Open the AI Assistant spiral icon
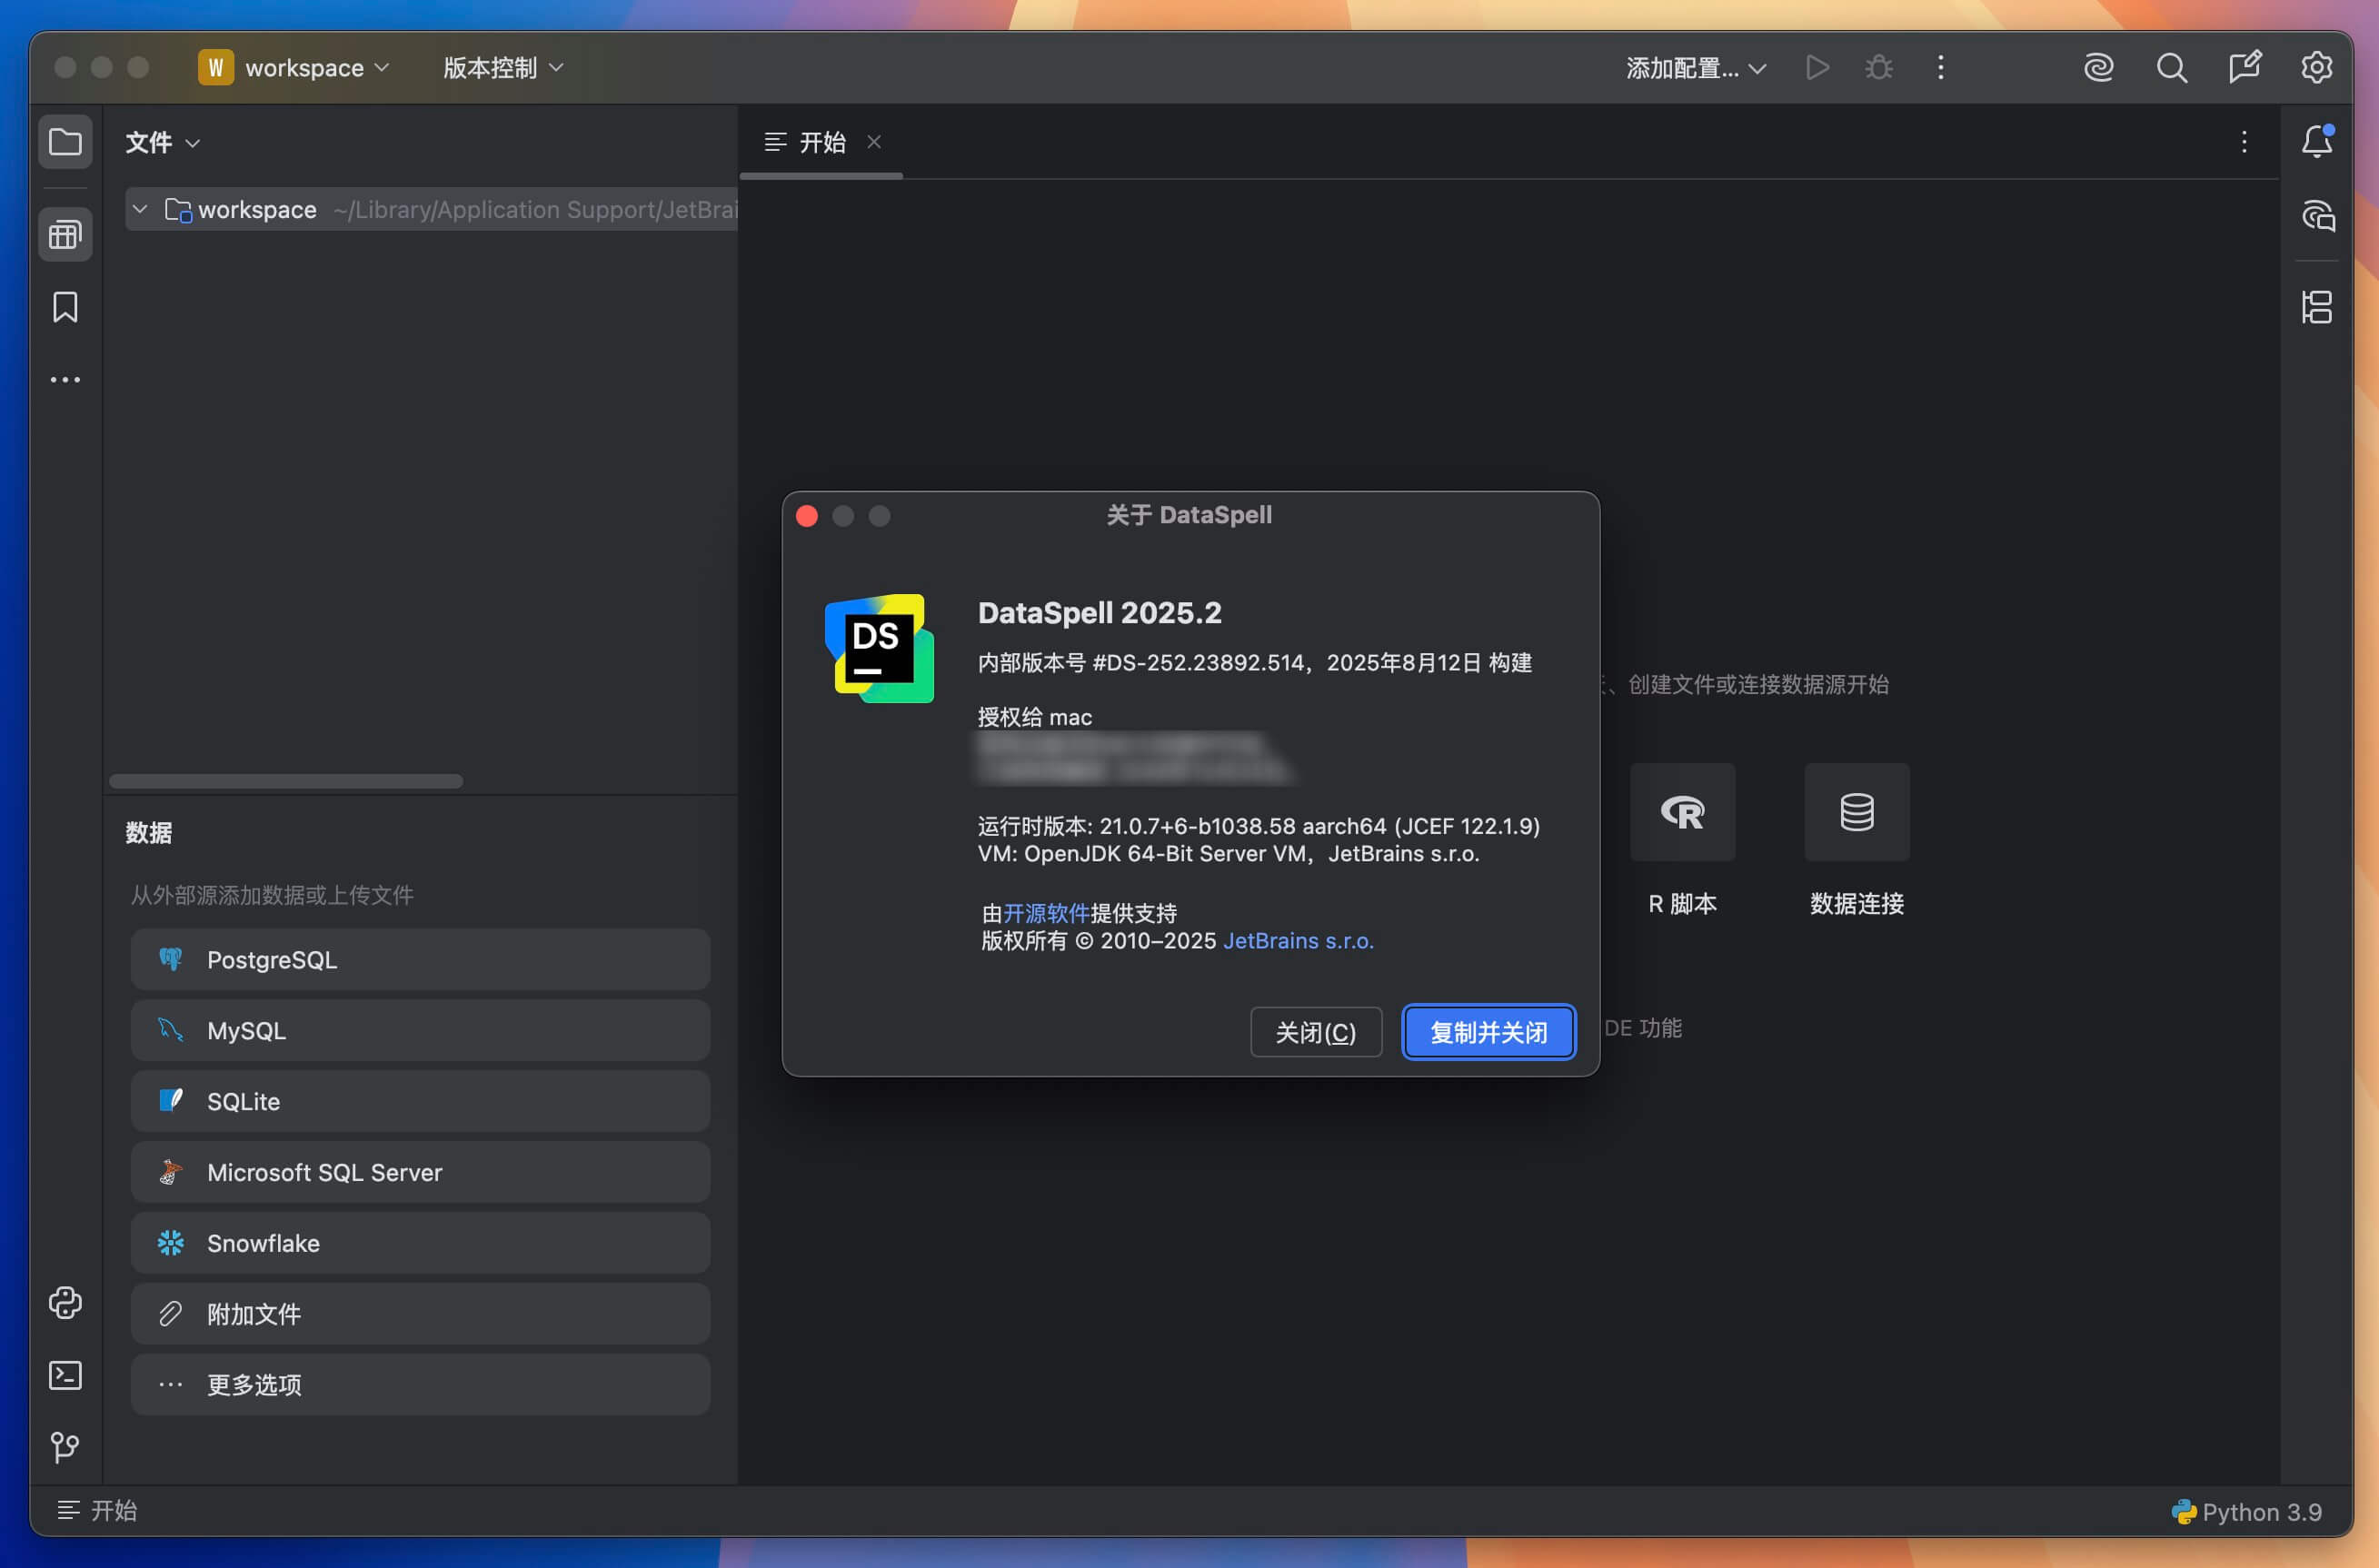This screenshot has width=2379, height=1568. pos(2098,68)
